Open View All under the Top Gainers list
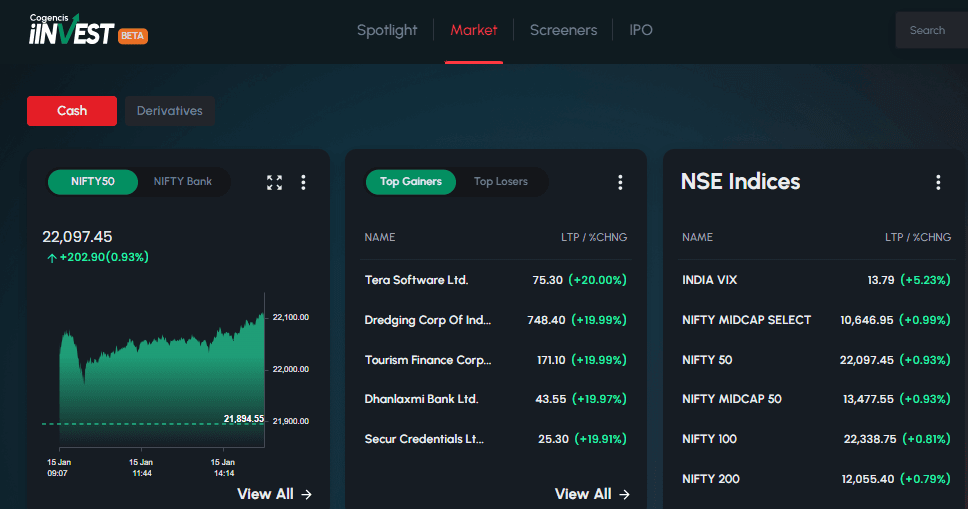This screenshot has width=968, height=509. [x=592, y=494]
